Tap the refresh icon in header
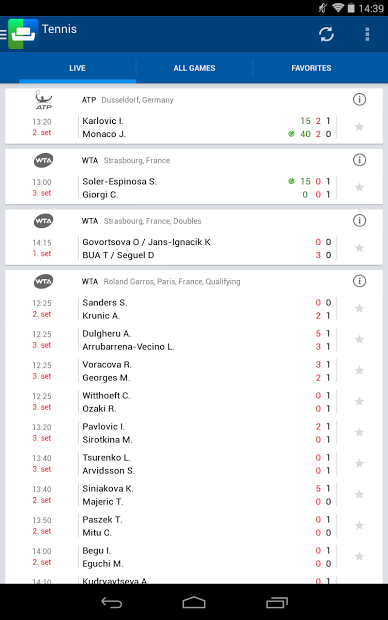The height and width of the screenshot is (620, 388). (326, 34)
